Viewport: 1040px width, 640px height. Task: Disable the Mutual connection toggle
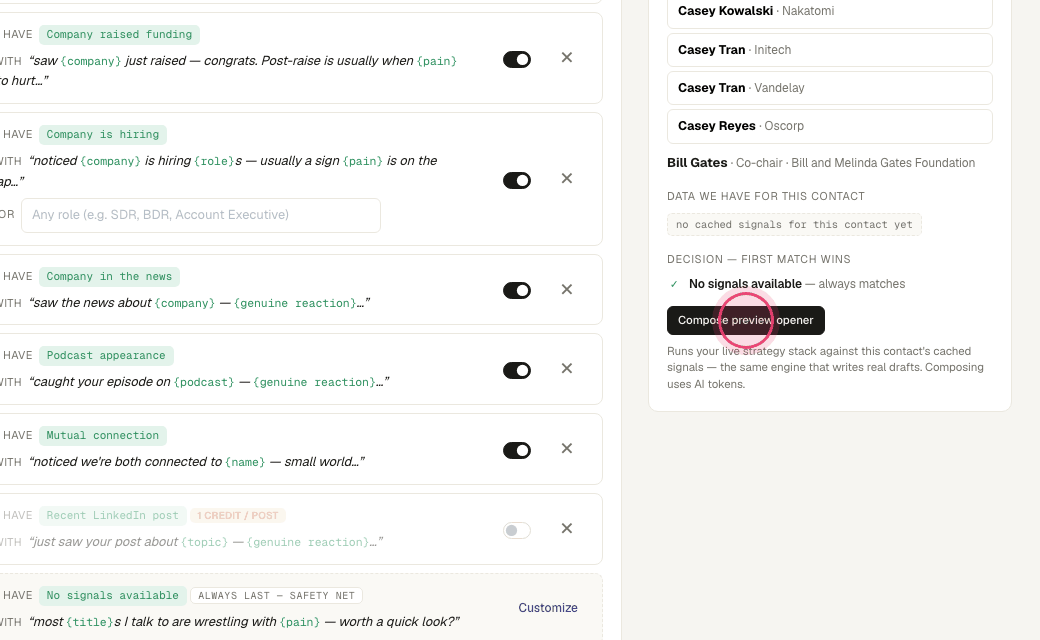(x=517, y=450)
